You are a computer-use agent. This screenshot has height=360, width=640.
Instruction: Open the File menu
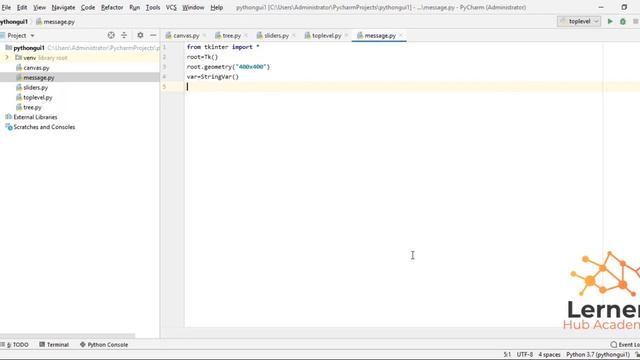coord(6,7)
